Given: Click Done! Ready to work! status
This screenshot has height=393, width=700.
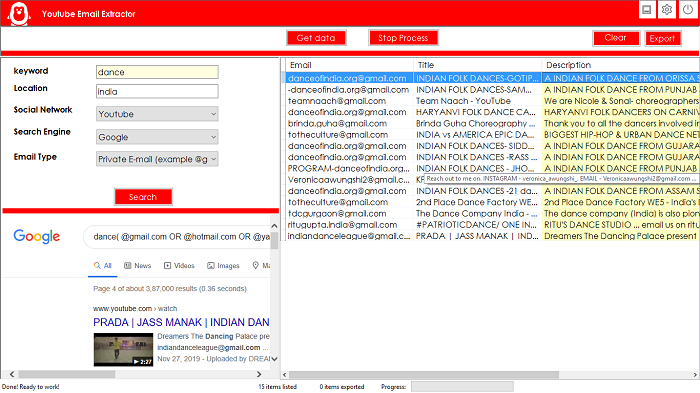Looking at the screenshot, I should [30, 387].
